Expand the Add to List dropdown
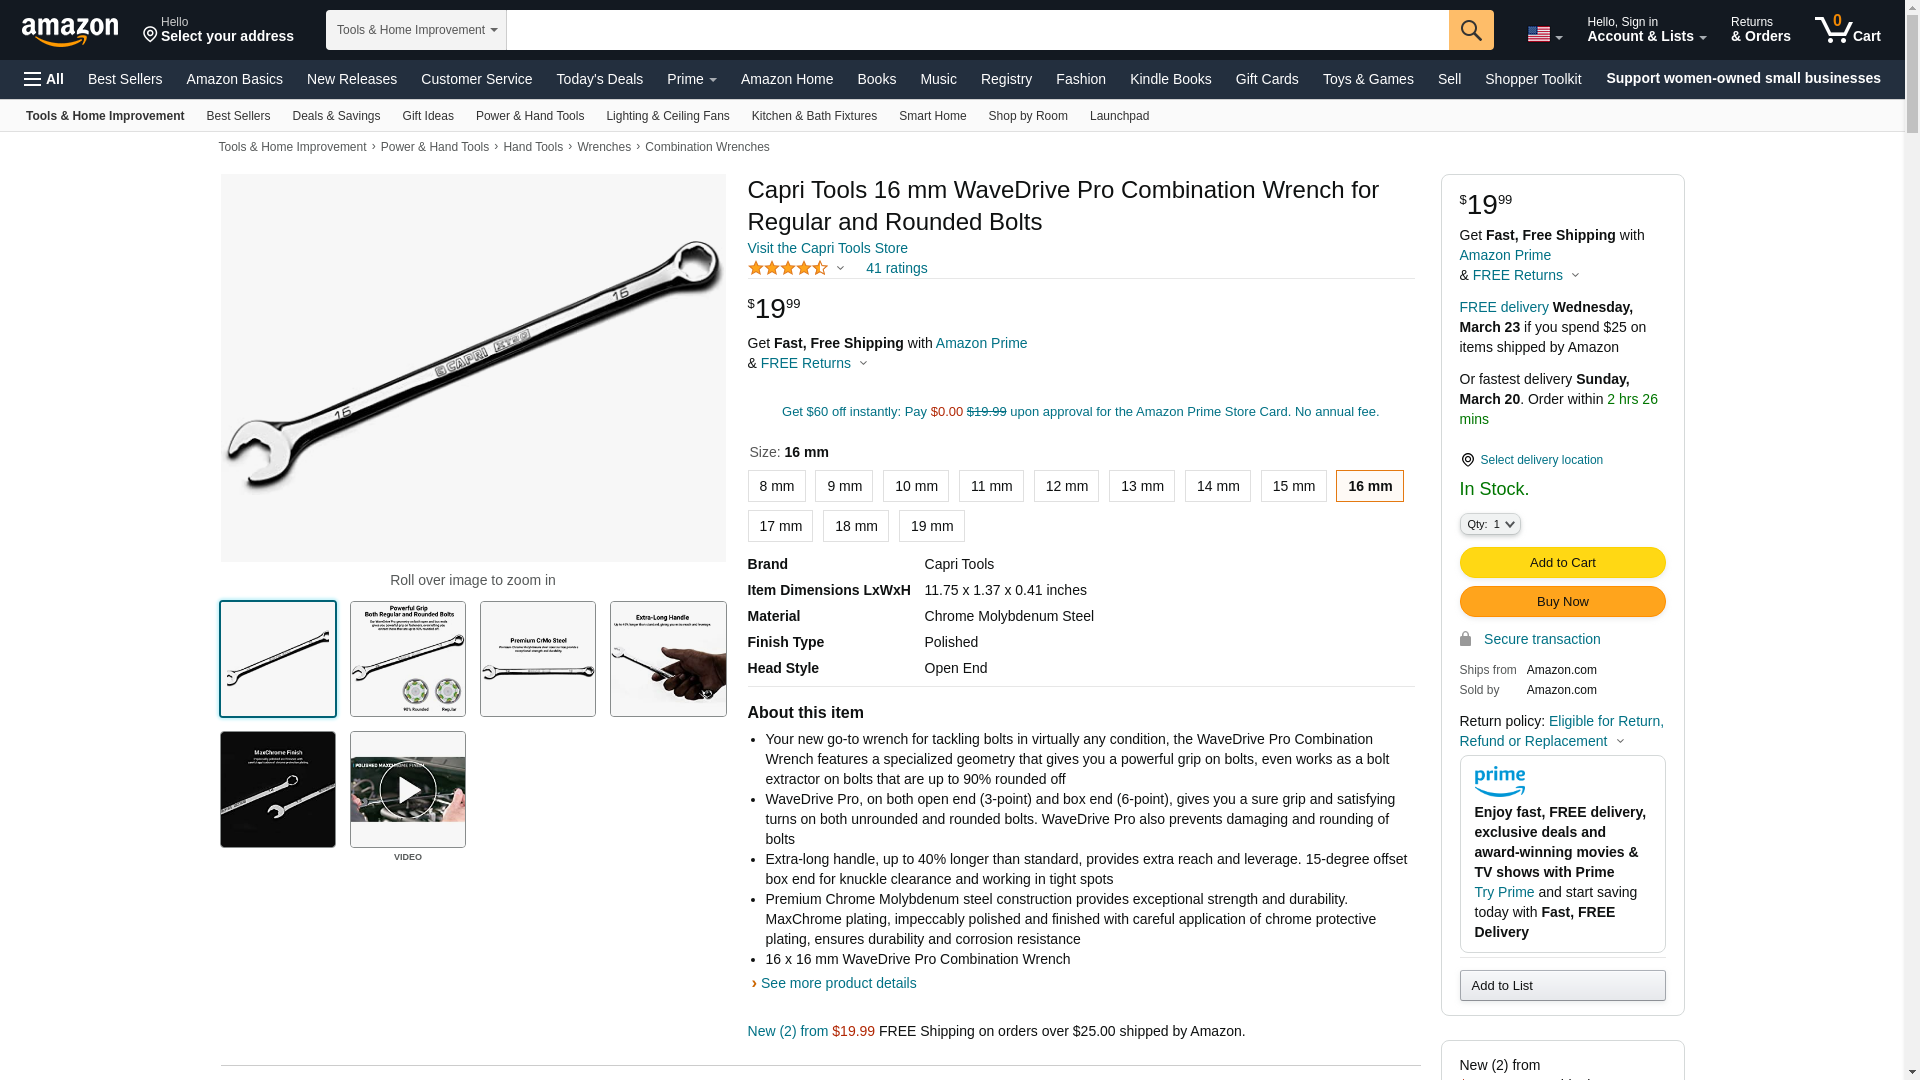 click(x=1562, y=986)
